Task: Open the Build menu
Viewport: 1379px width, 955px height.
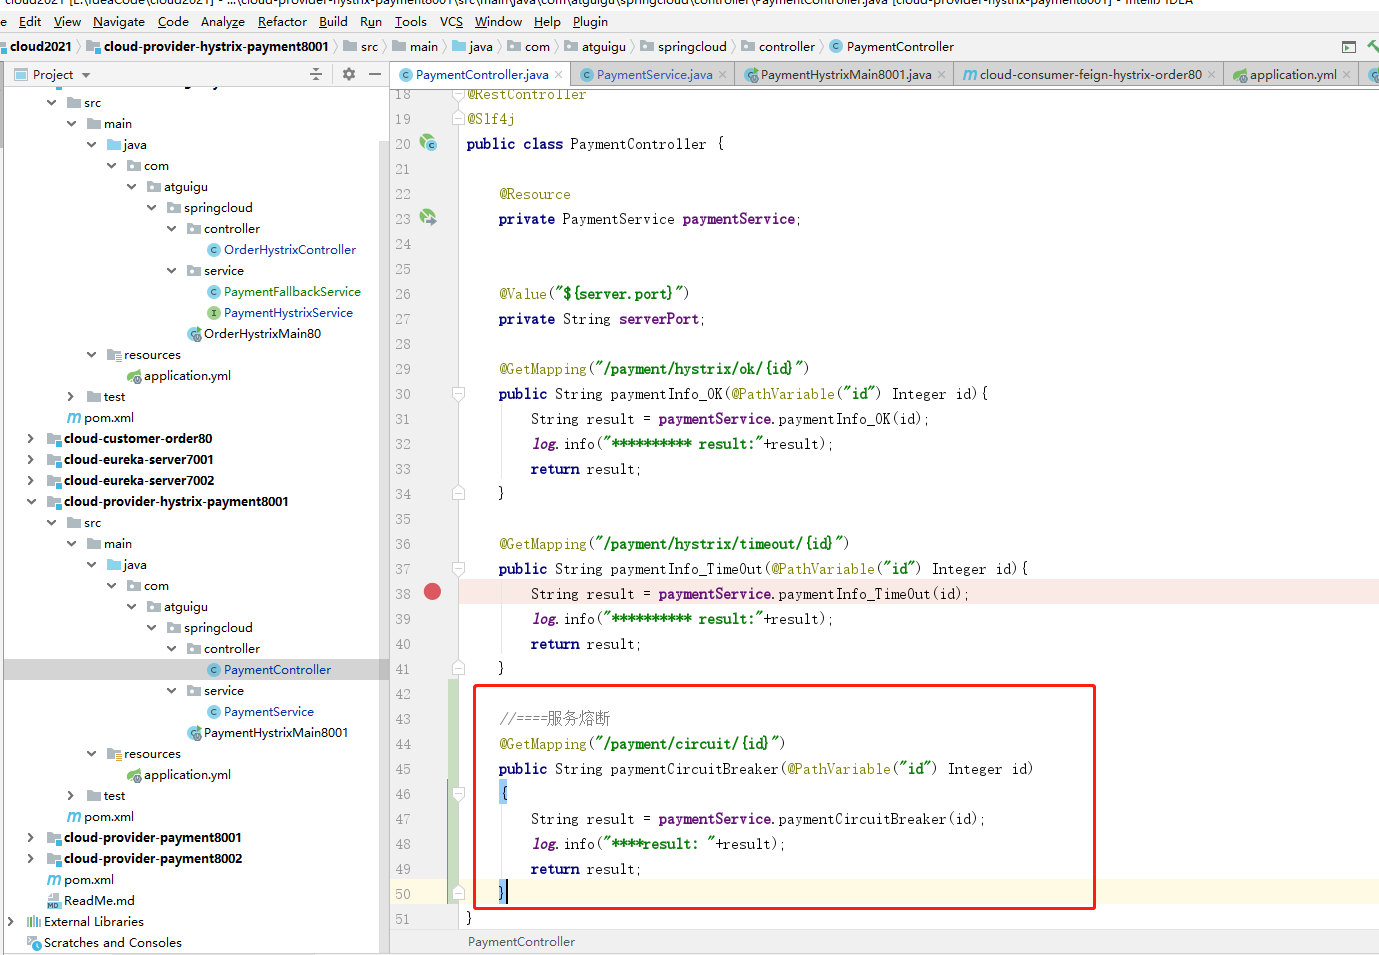Action: click(x=333, y=21)
